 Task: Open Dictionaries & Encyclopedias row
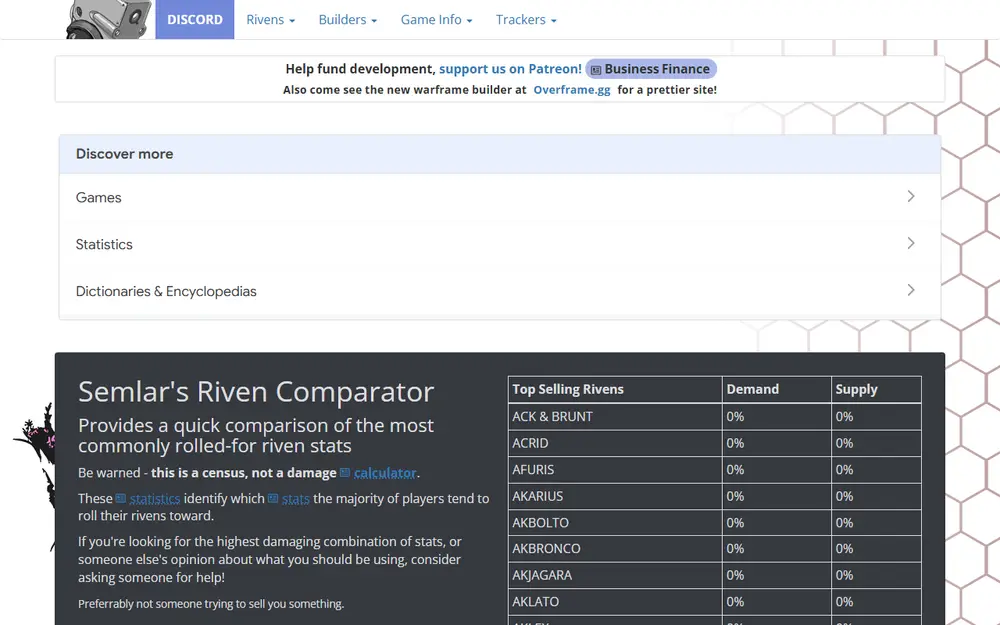[x=499, y=291]
